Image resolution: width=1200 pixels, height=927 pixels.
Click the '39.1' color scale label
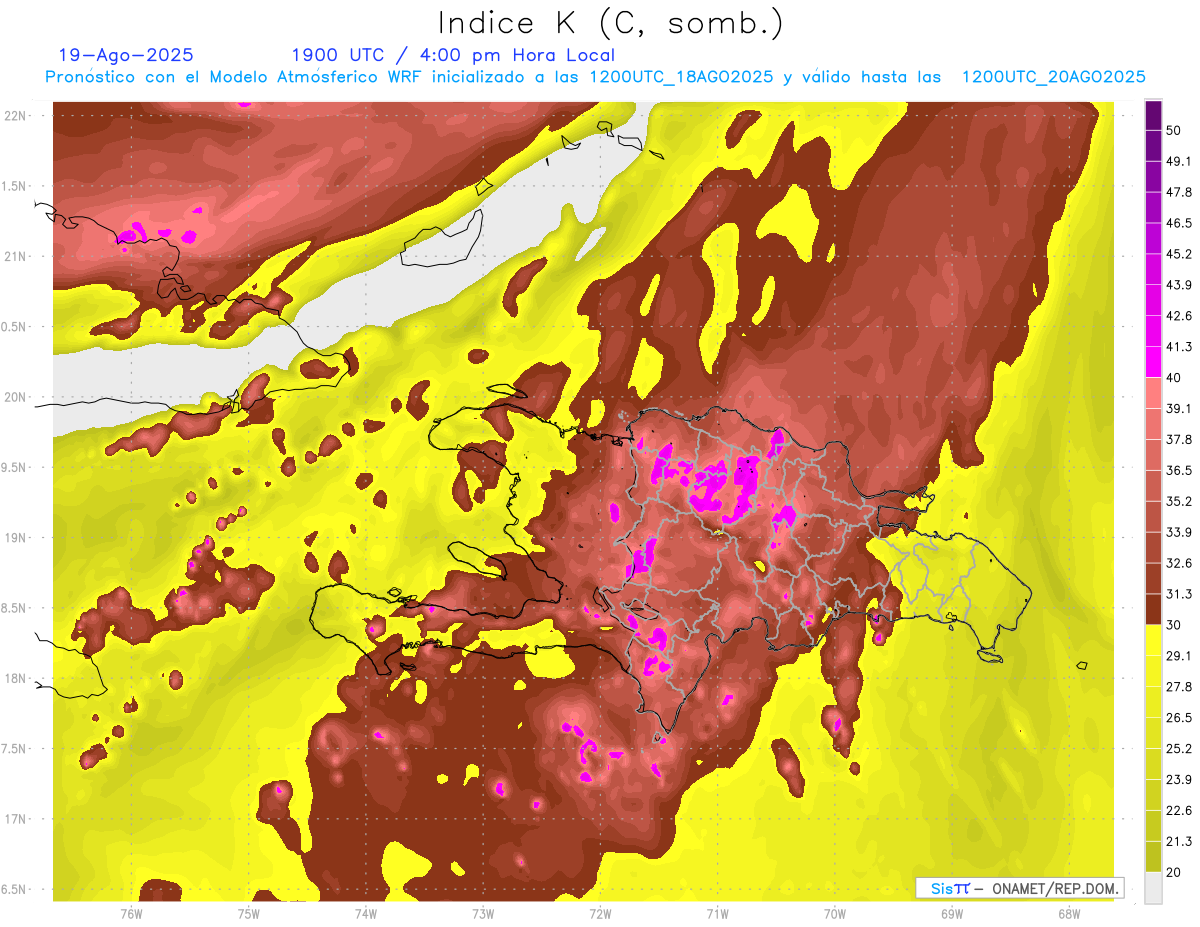1179,409
